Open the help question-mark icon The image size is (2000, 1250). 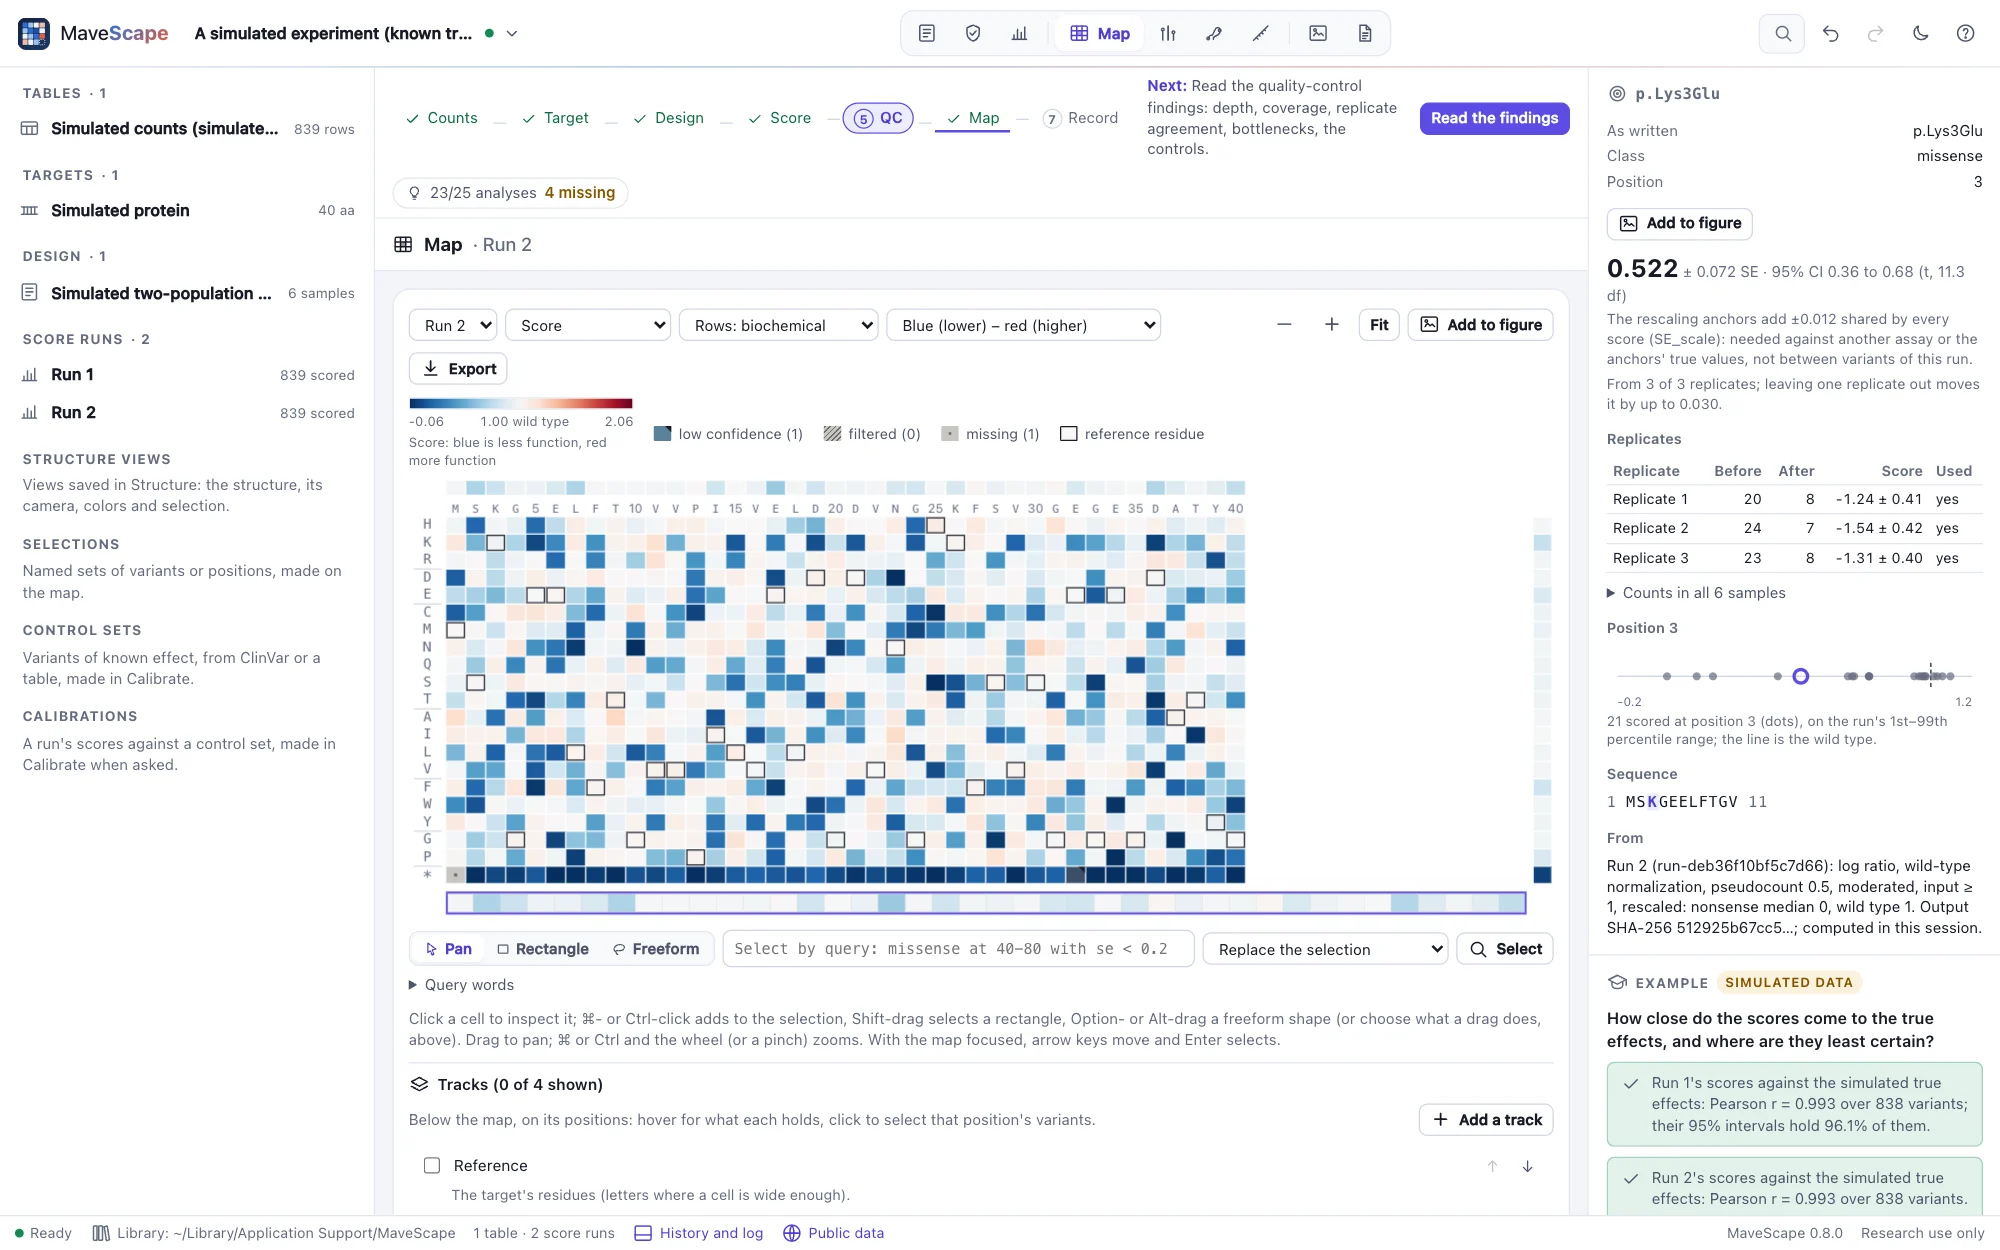click(x=1965, y=33)
